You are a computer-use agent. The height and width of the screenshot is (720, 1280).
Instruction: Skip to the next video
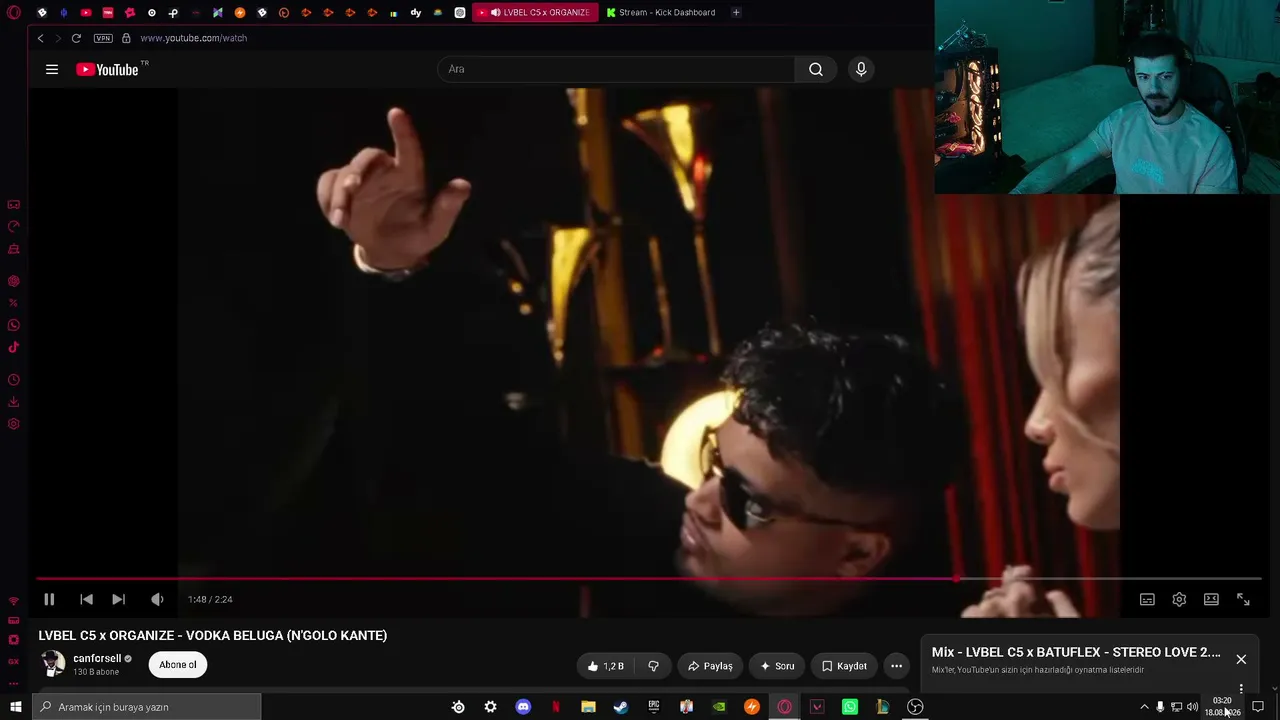118,599
